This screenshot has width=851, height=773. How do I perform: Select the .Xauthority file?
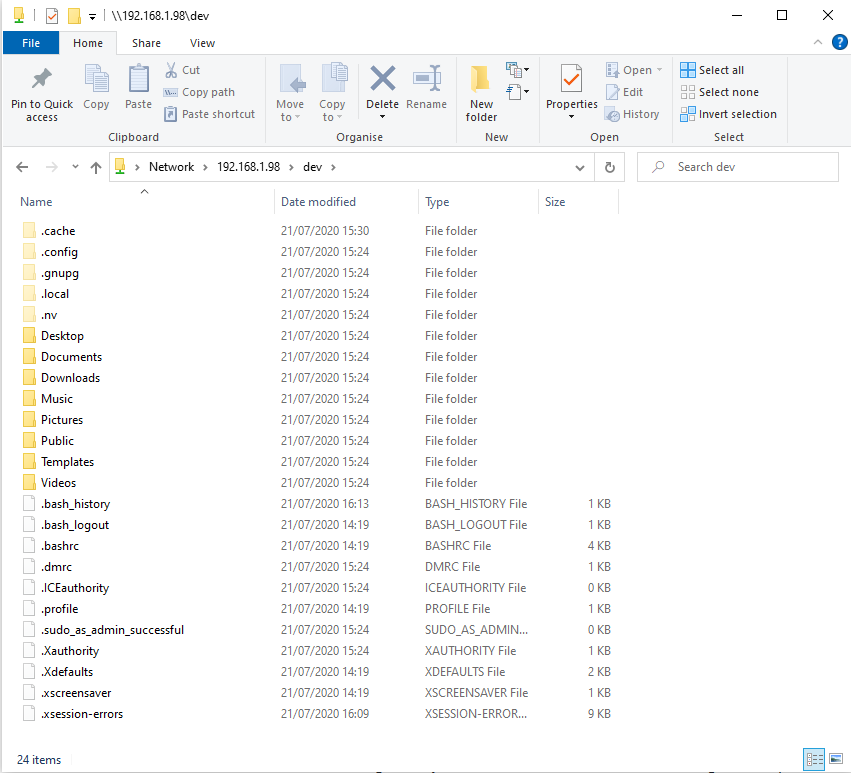point(70,651)
